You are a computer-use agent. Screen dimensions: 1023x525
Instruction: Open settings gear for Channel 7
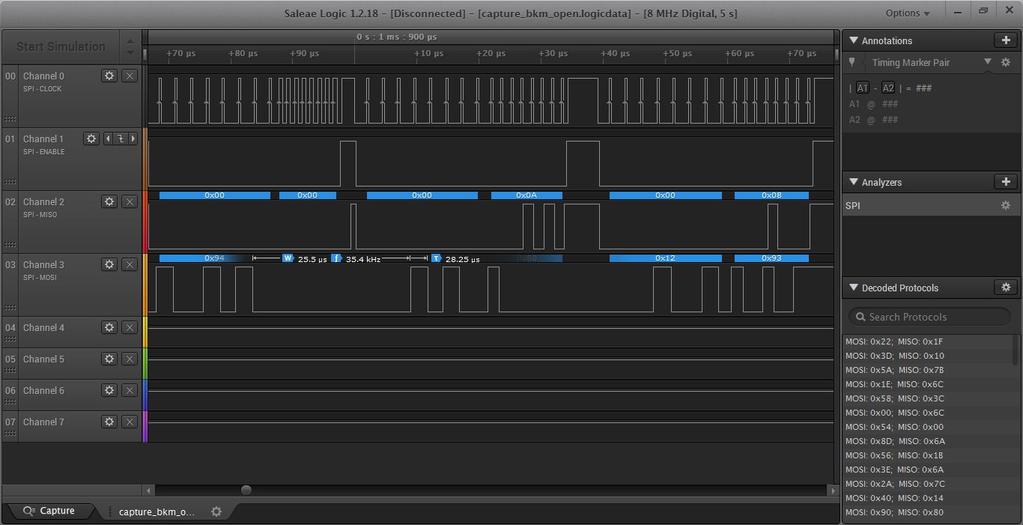point(110,422)
